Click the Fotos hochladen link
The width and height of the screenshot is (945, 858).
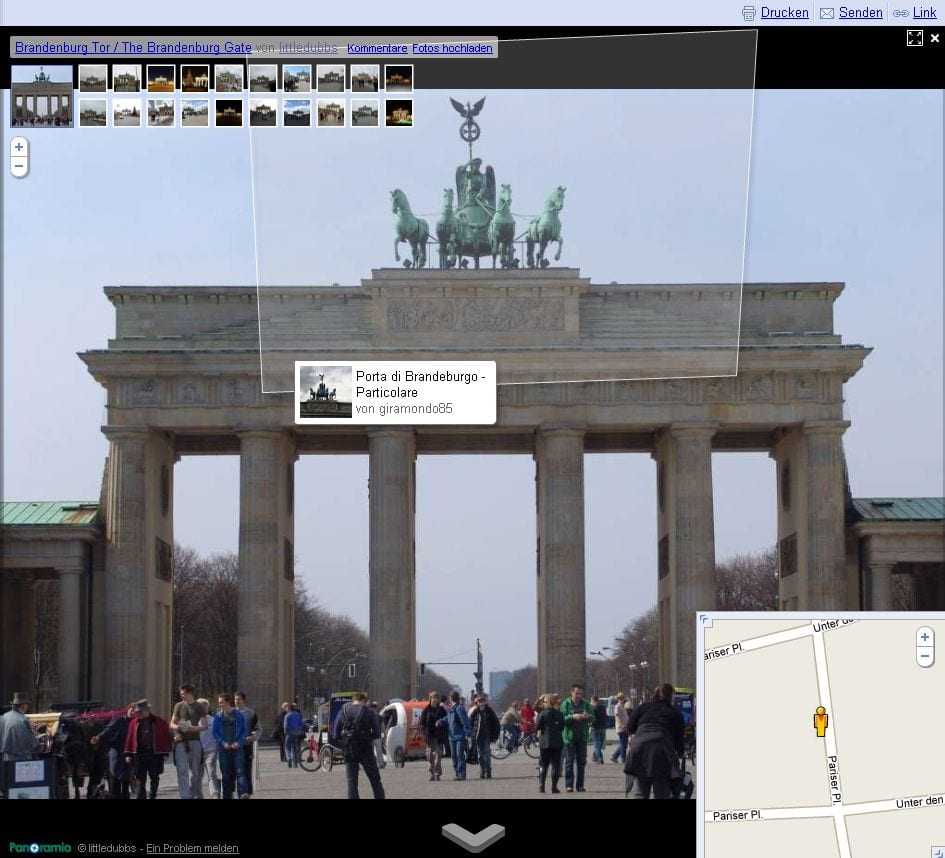pos(452,47)
